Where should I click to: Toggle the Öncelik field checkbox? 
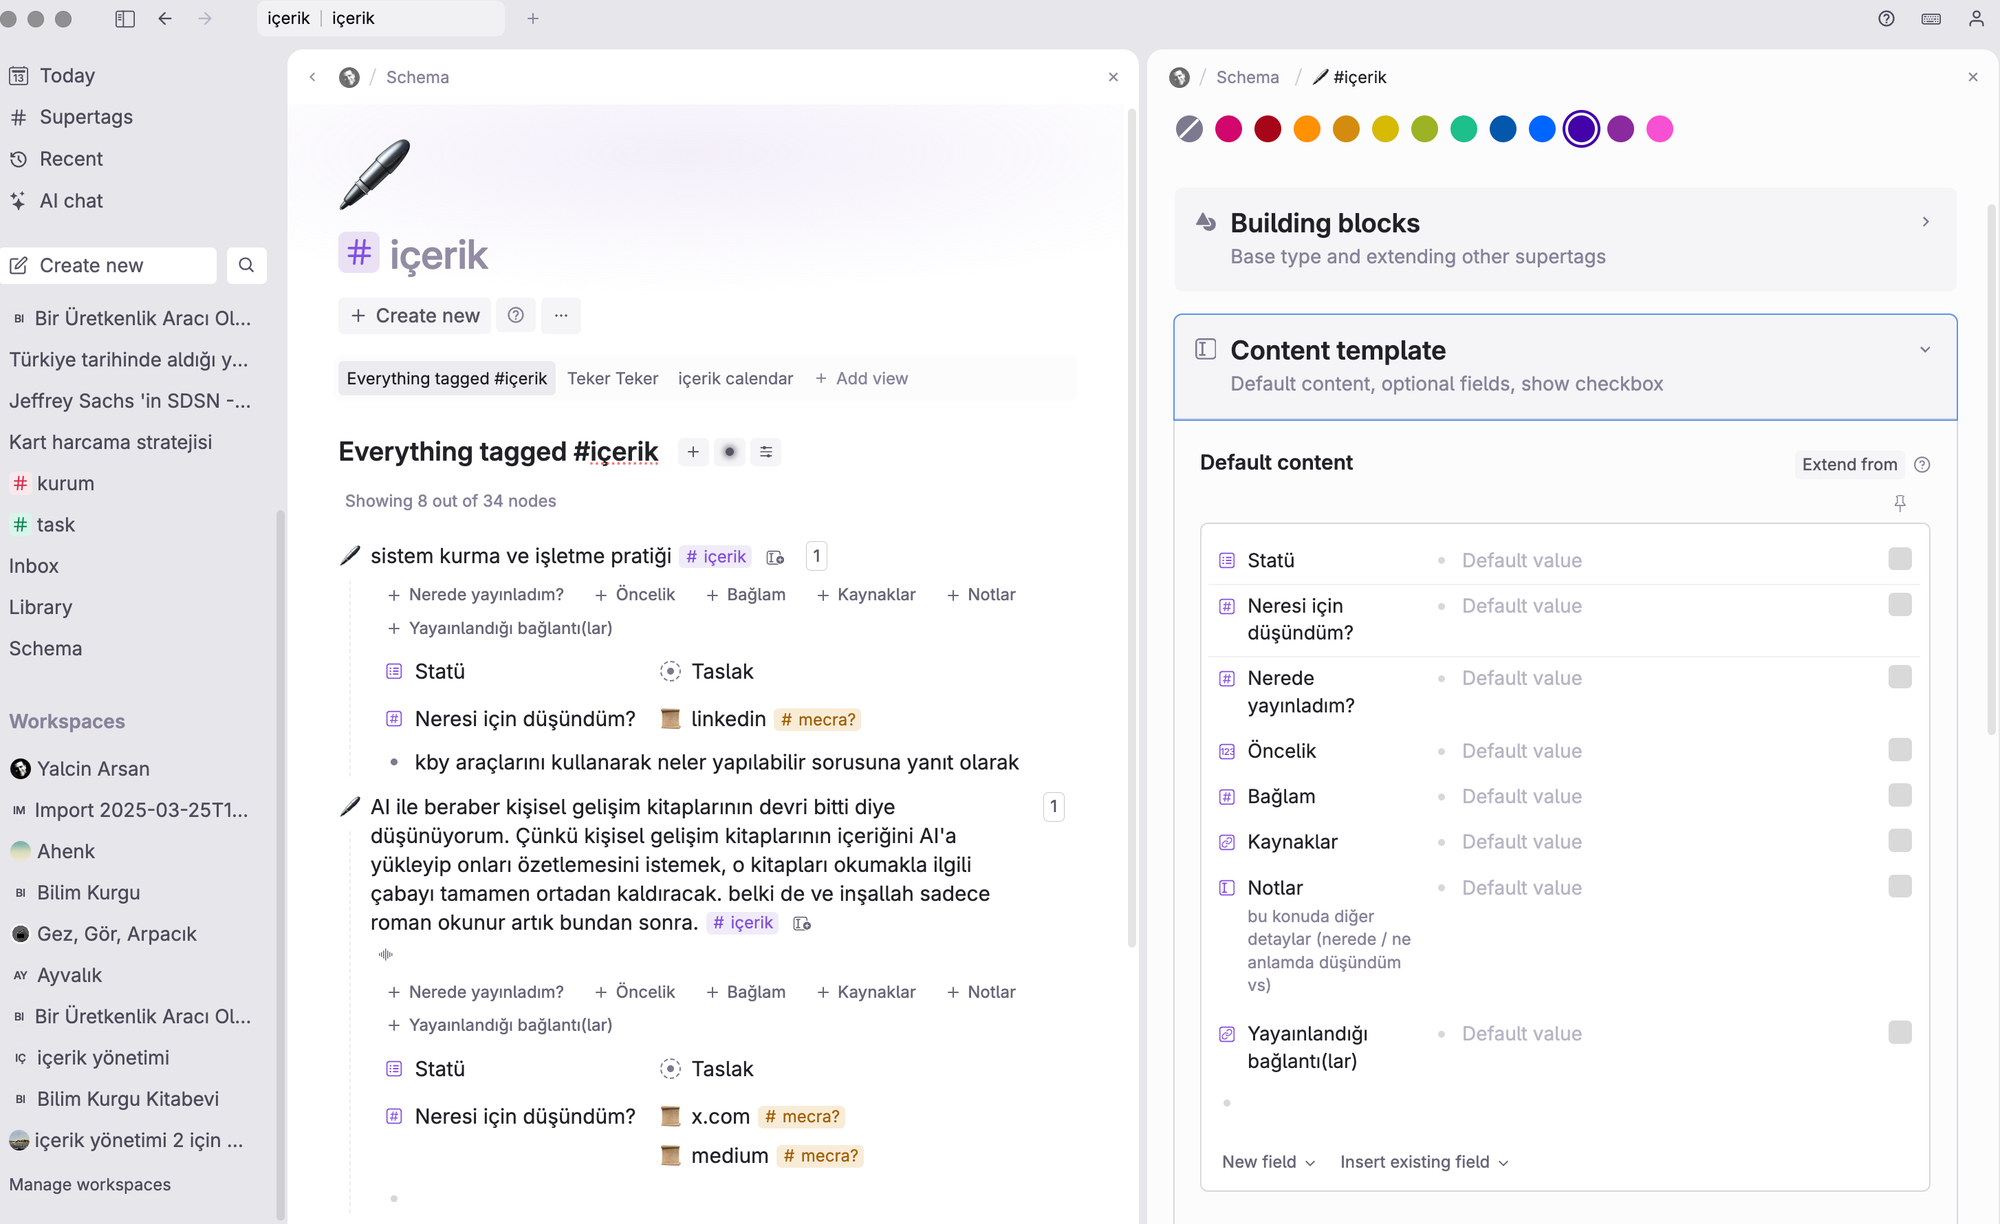(1899, 750)
